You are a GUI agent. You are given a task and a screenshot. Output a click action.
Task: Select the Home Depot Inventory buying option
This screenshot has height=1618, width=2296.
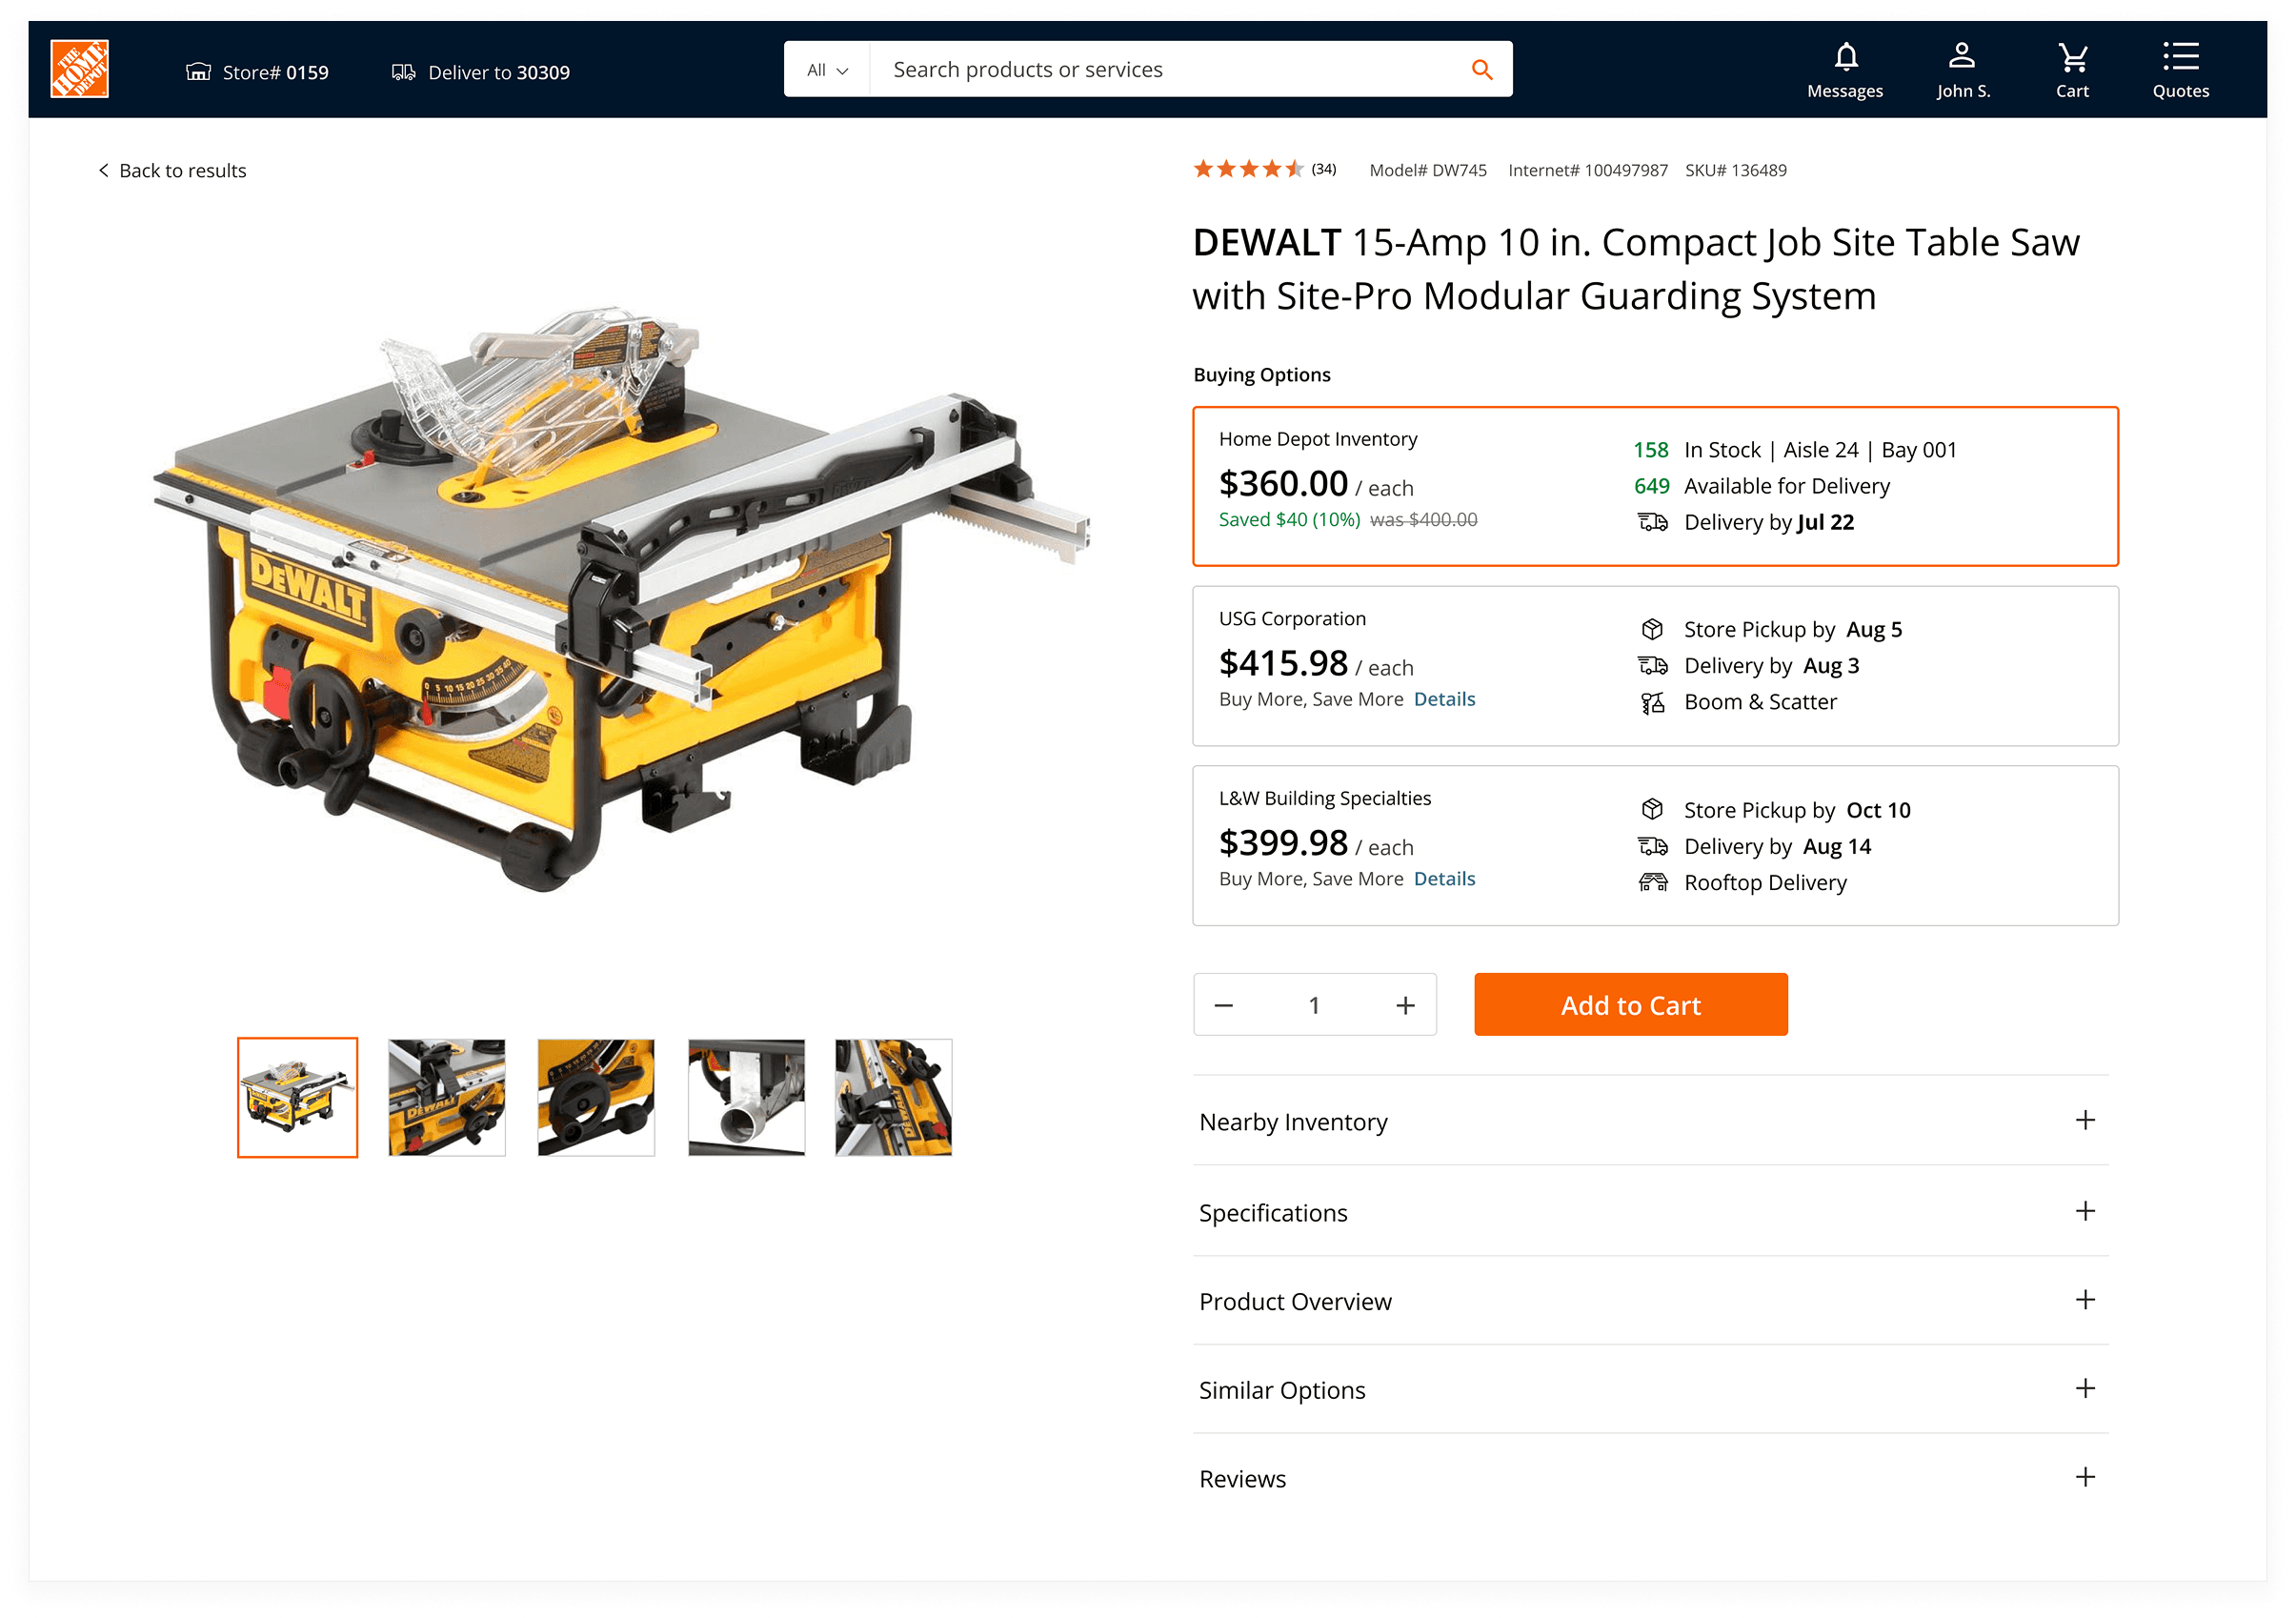1655,486
